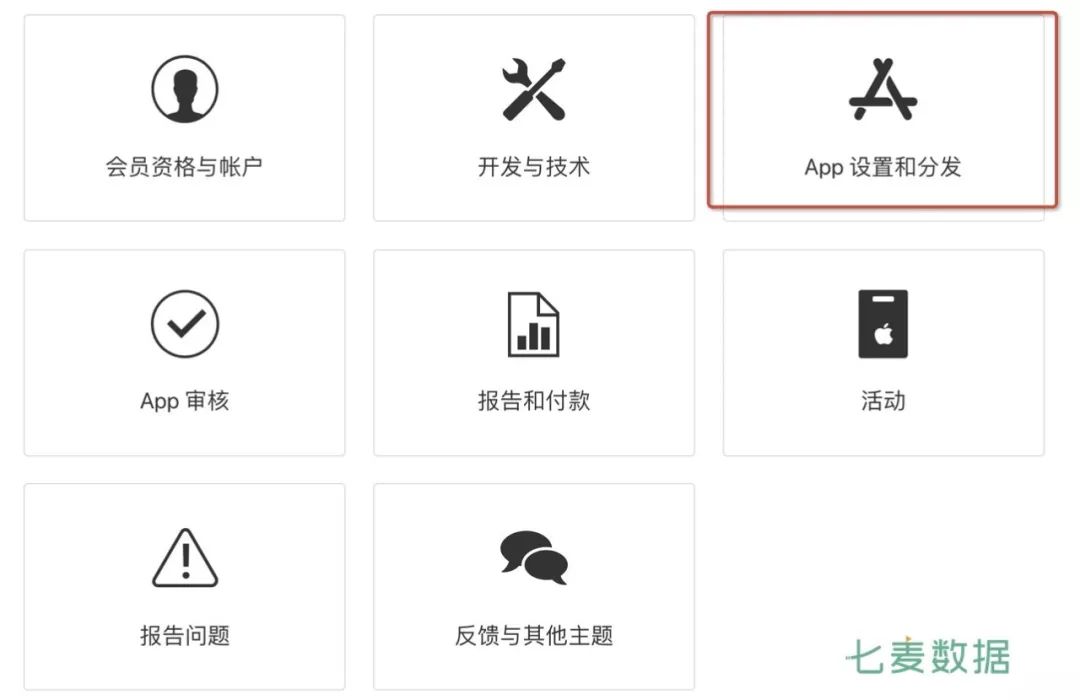
Task: Open 开发与技术 topic label
Action: (x=534, y=167)
